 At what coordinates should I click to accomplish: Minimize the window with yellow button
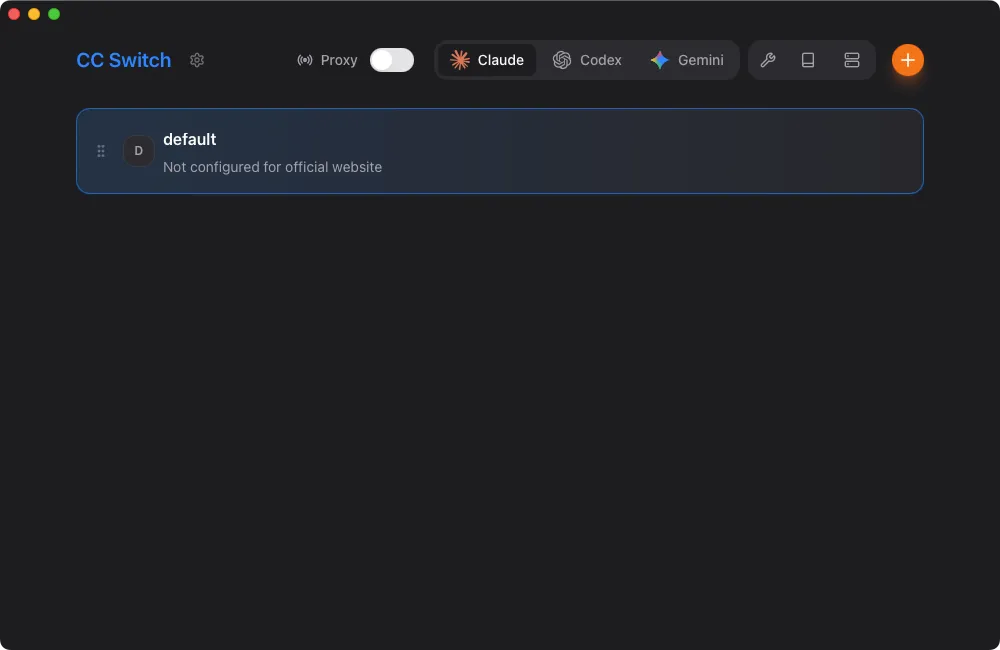pos(34,14)
